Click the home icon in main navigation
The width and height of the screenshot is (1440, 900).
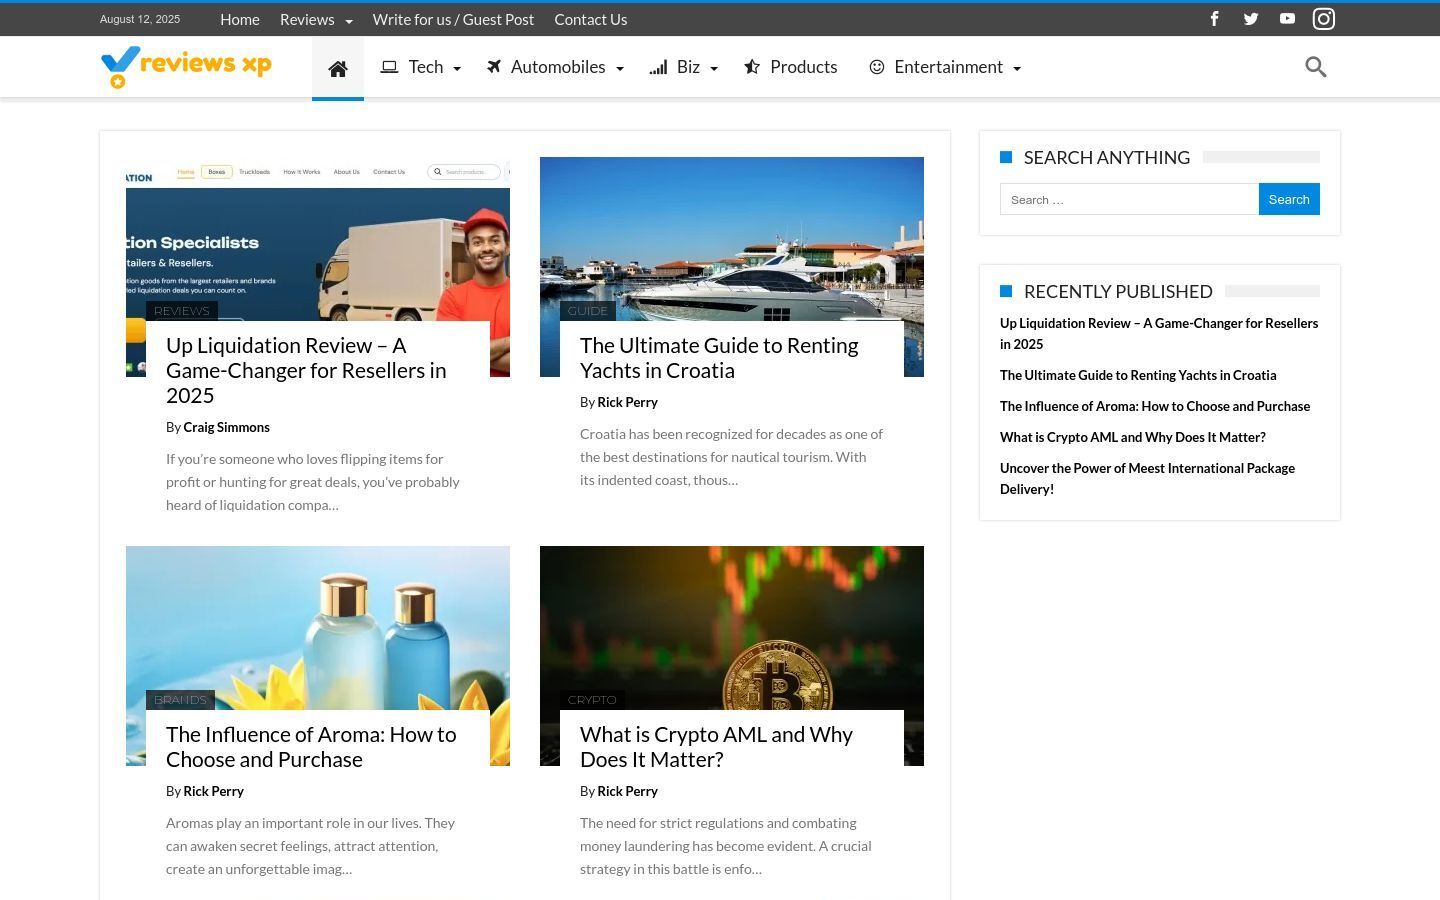pyautogui.click(x=338, y=68)
